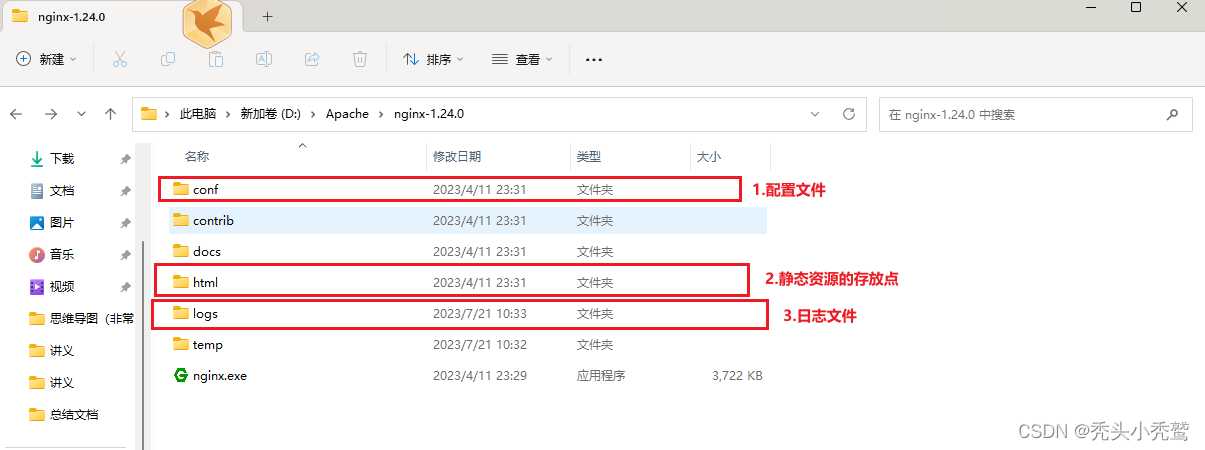Go back with the left arrow
Viewport: 1205px width, 450px height.
(16, 114)
